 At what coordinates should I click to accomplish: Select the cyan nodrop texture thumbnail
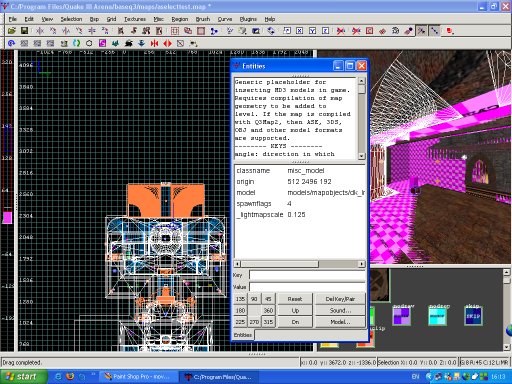pos(437,316)
